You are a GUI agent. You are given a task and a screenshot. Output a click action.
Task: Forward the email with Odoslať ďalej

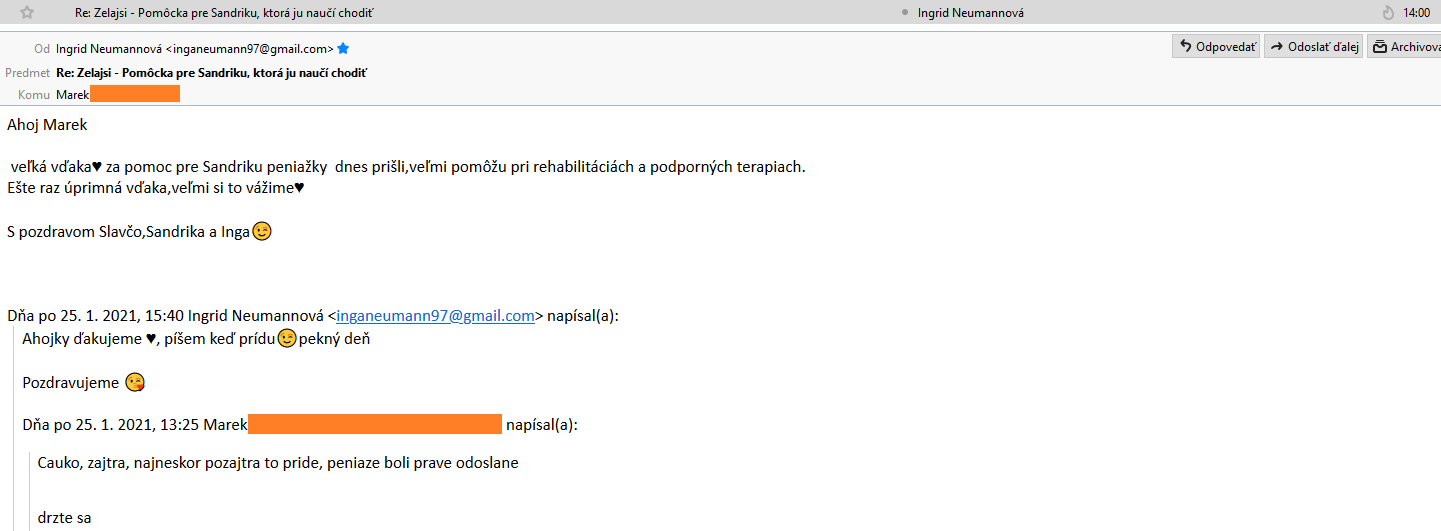(x=1314, y=47)
